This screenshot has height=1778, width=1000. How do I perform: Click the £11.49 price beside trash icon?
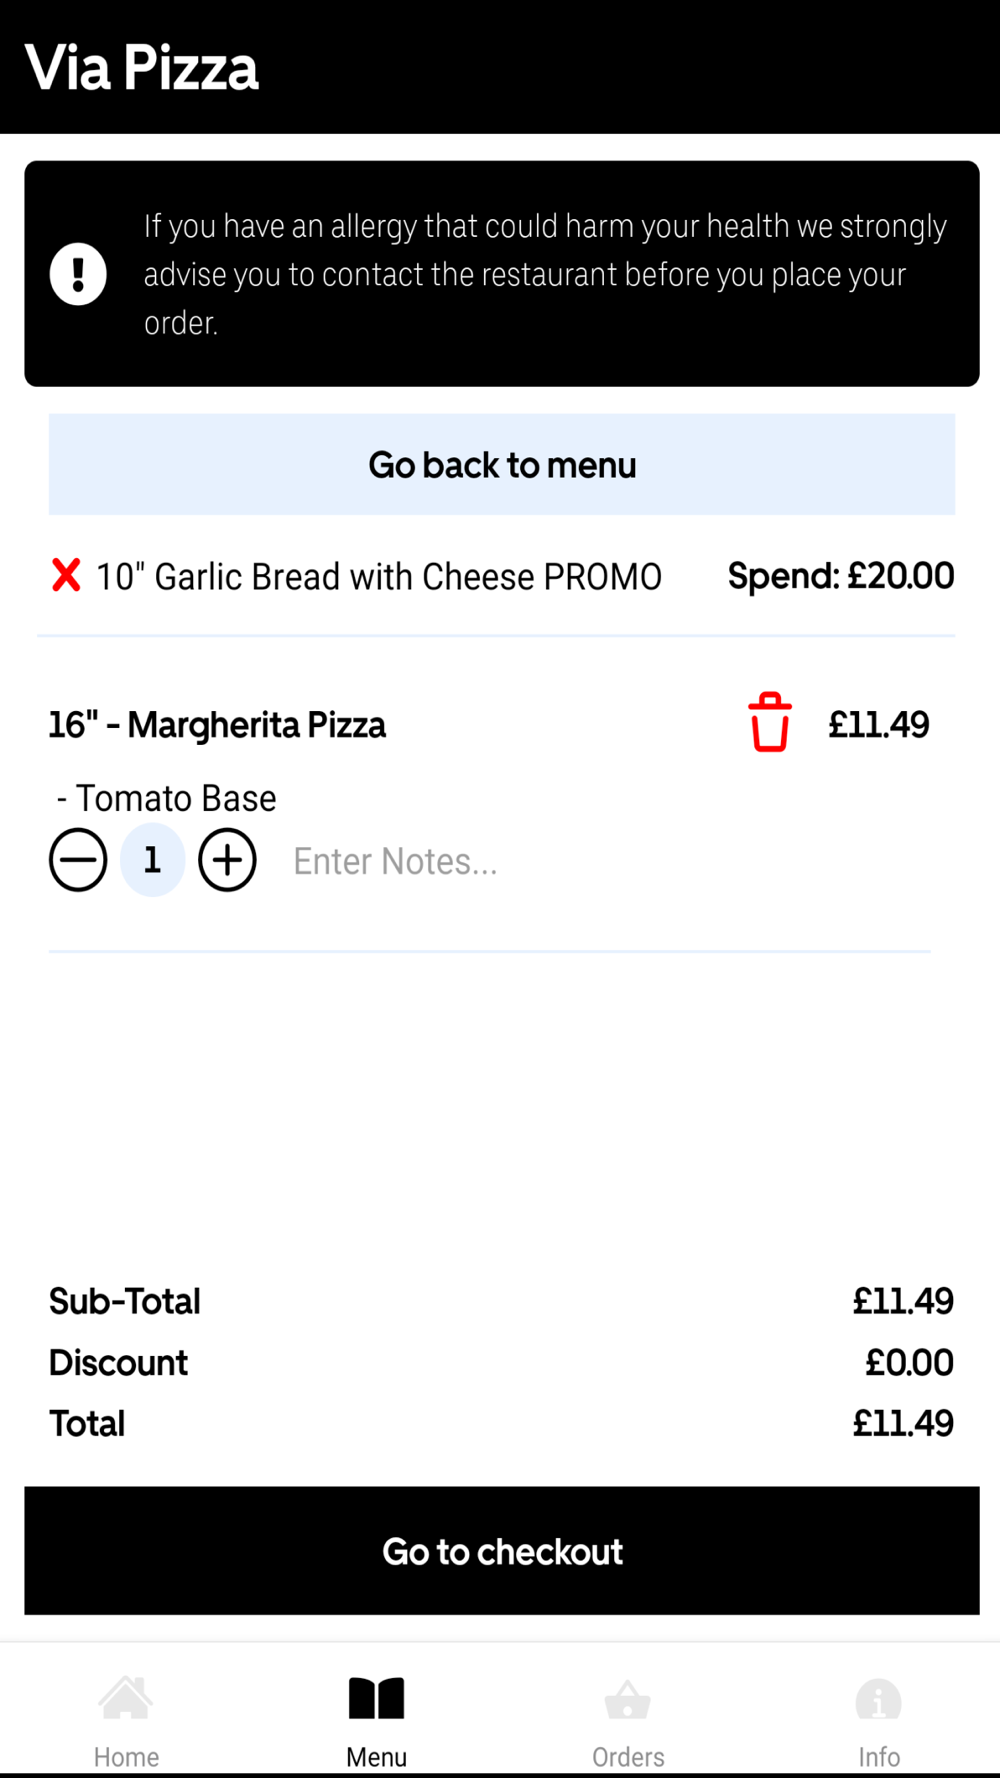pos(878,725)
